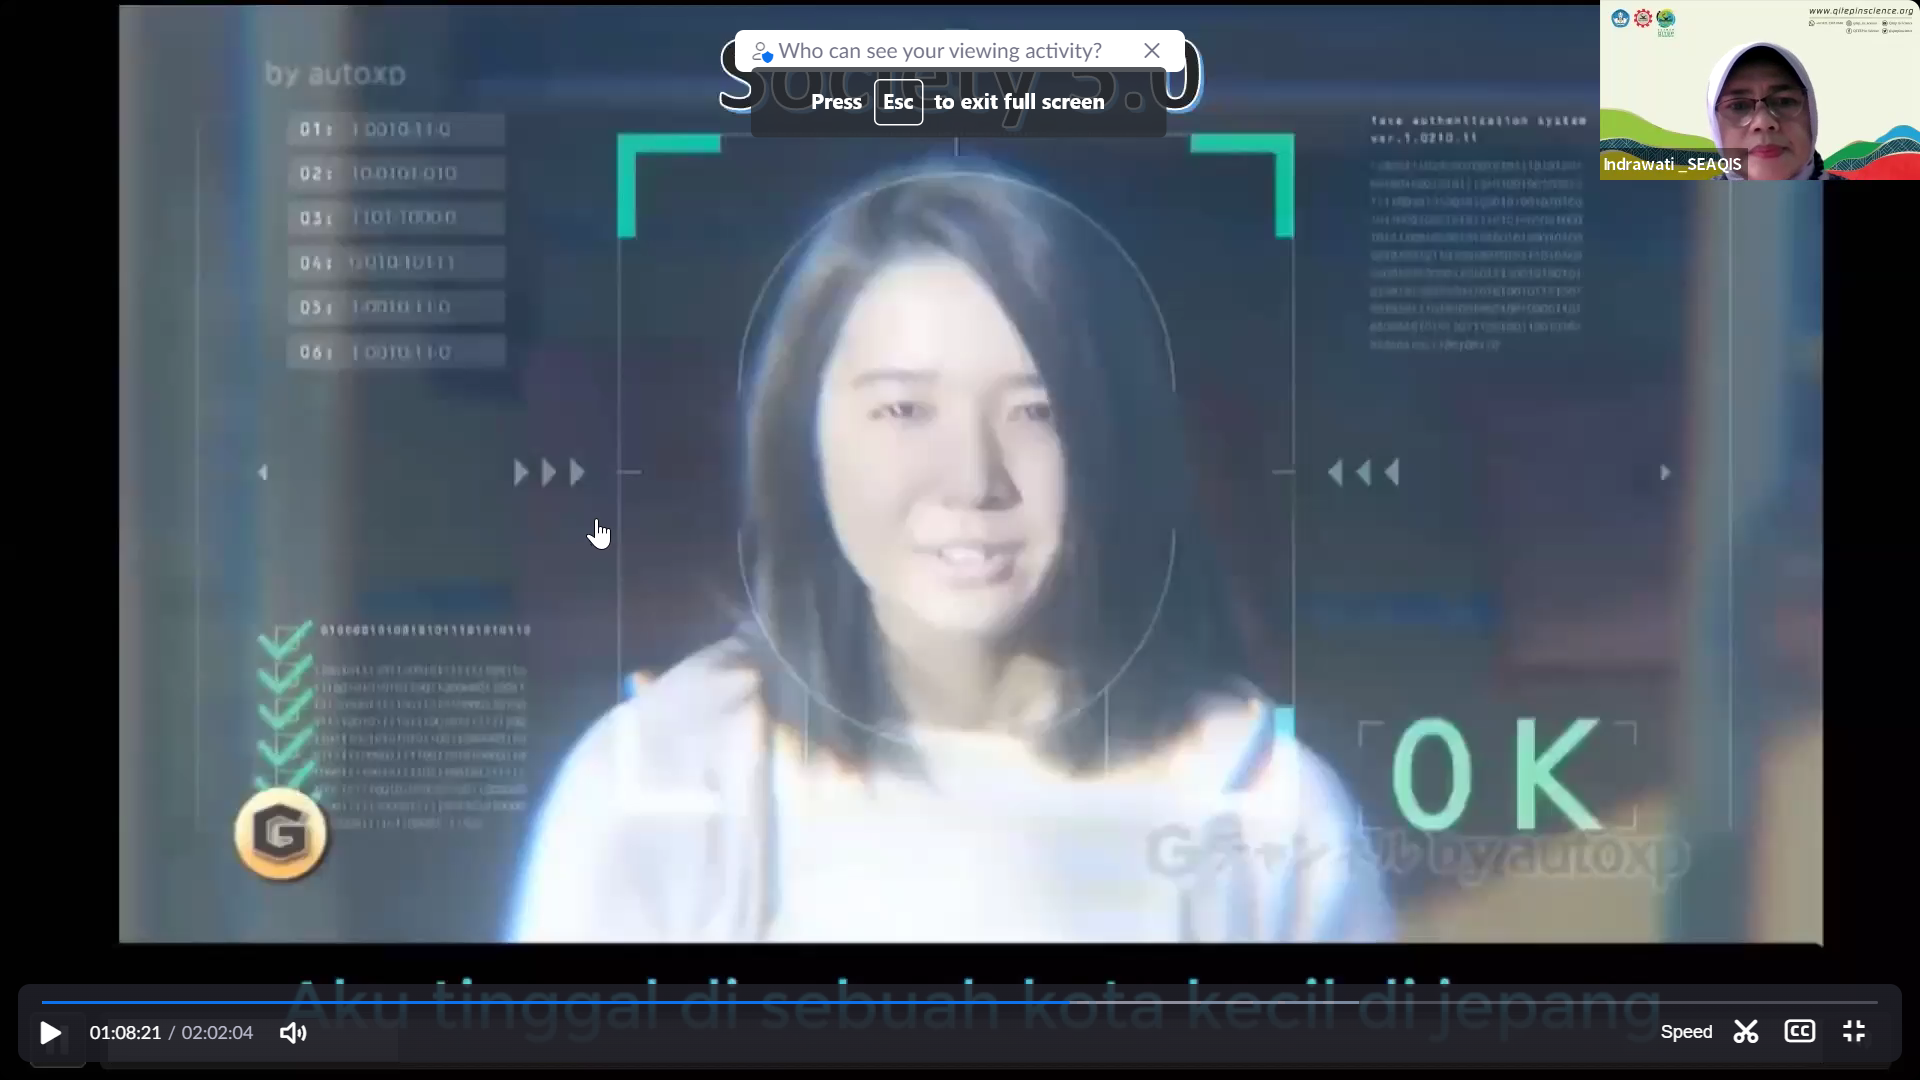Open the scissors trim tool
Viewport: 1920px width, 1080px height.
pyautogui.click(x=1746, y=1032)
